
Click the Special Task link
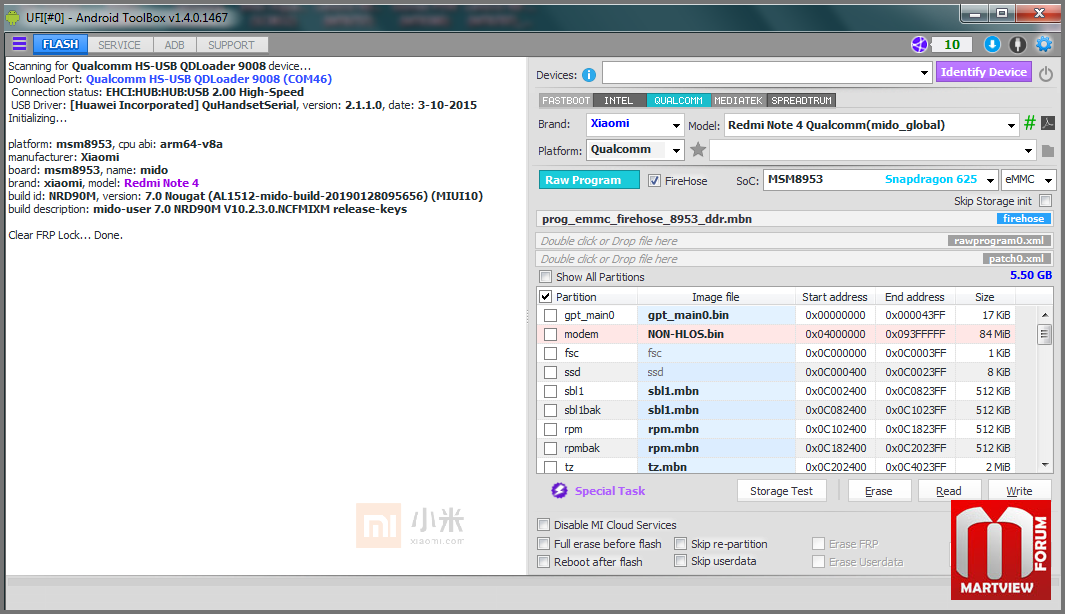(610, 490)
